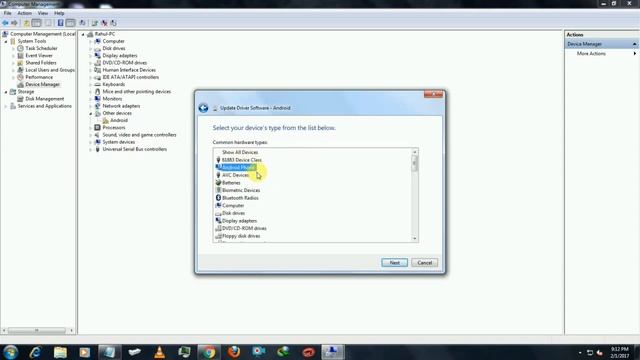Select Android Phone in hardware types list
640x360 pixels.
pos(239,167)
